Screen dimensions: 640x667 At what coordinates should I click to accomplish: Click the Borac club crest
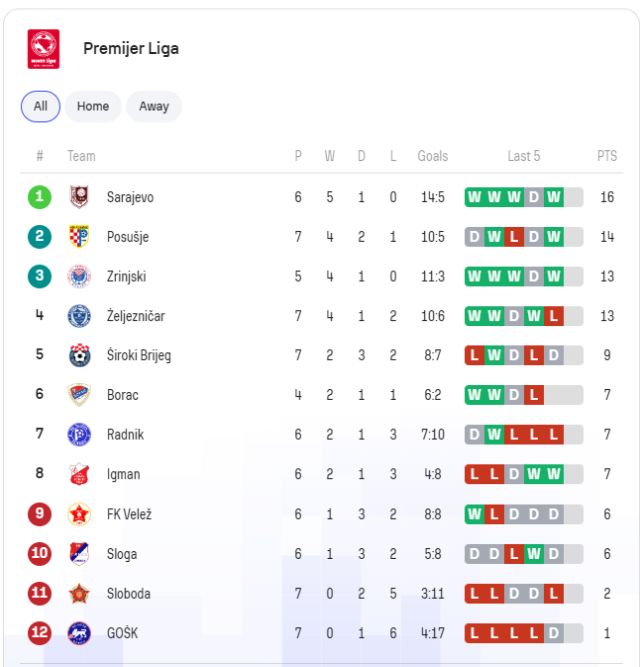[79, 395]
